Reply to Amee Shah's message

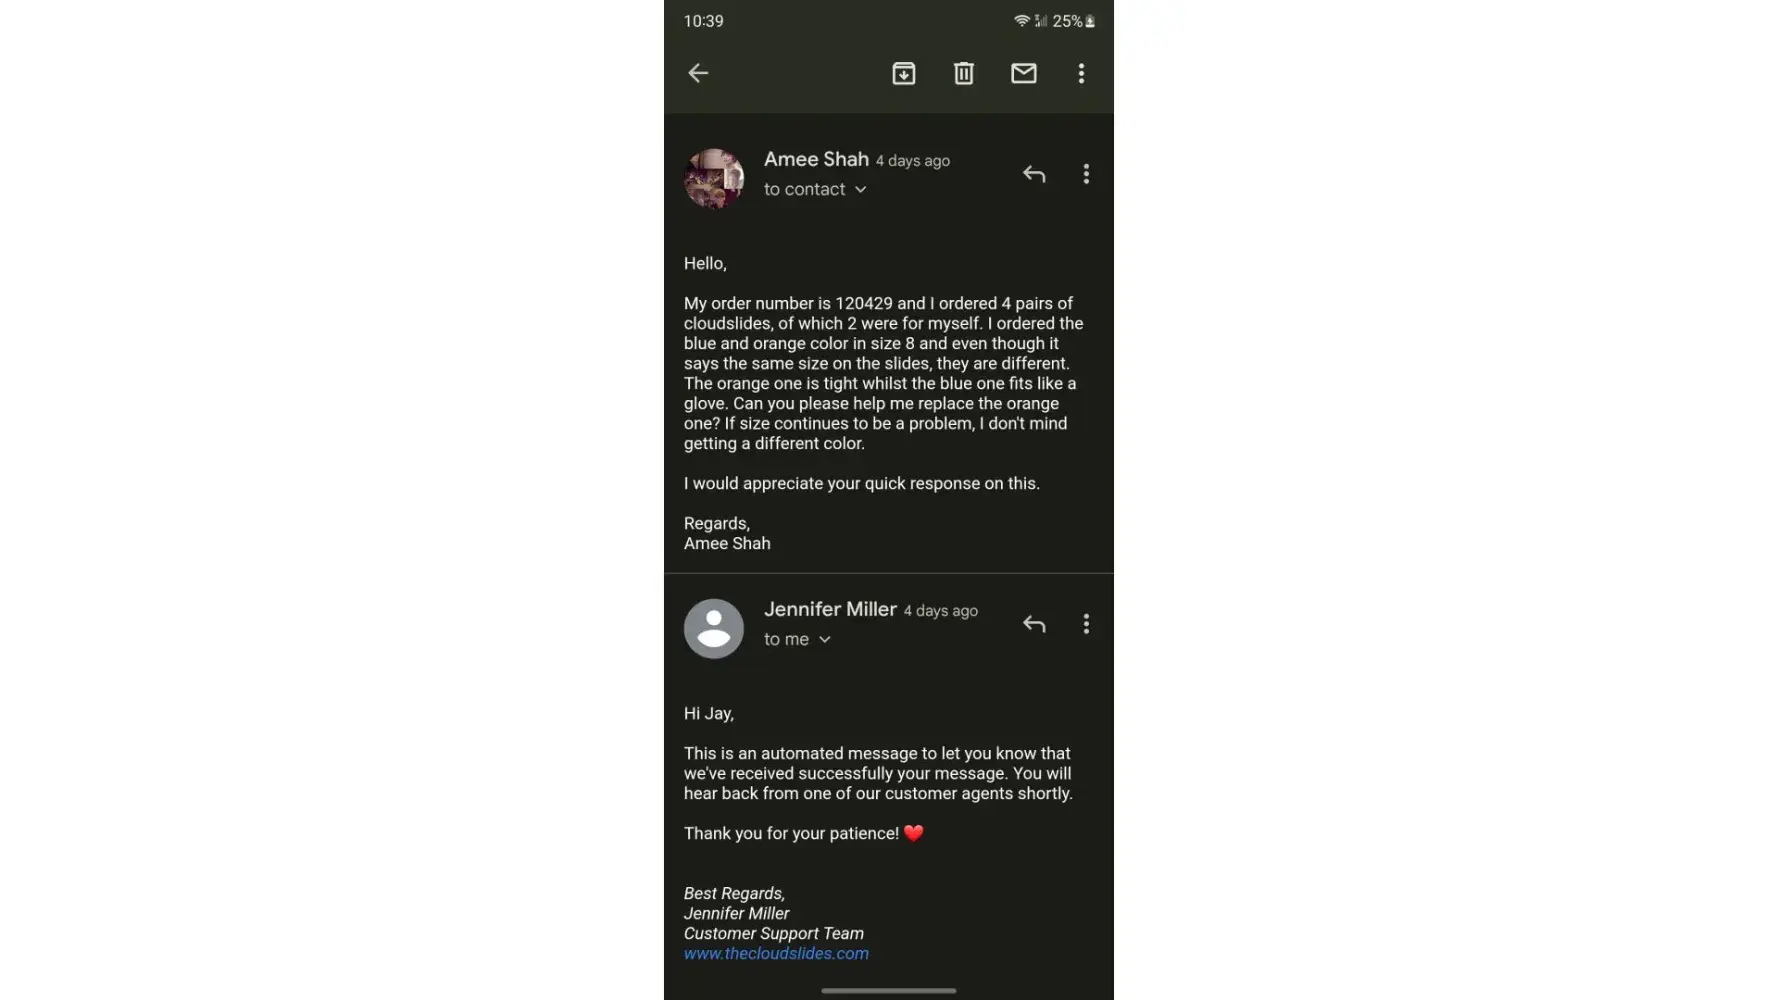[1034, 174]
